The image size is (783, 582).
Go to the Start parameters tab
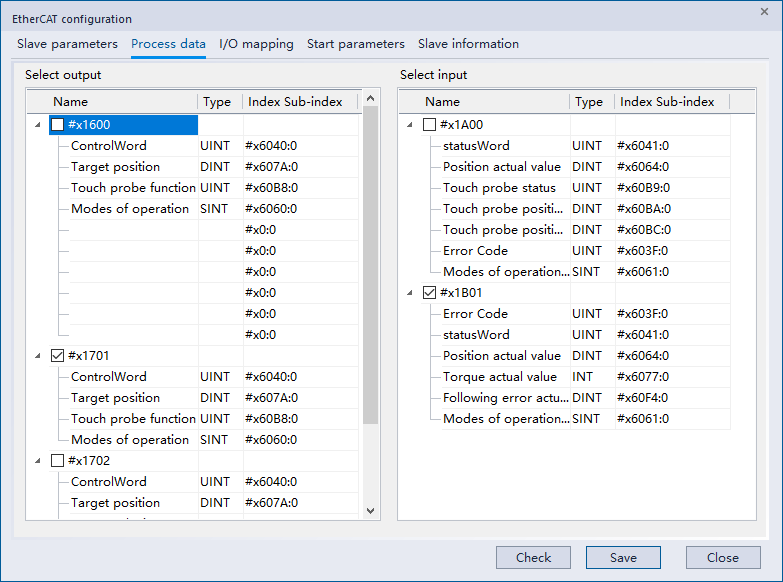pyautogui.click(x=355, y=44)
